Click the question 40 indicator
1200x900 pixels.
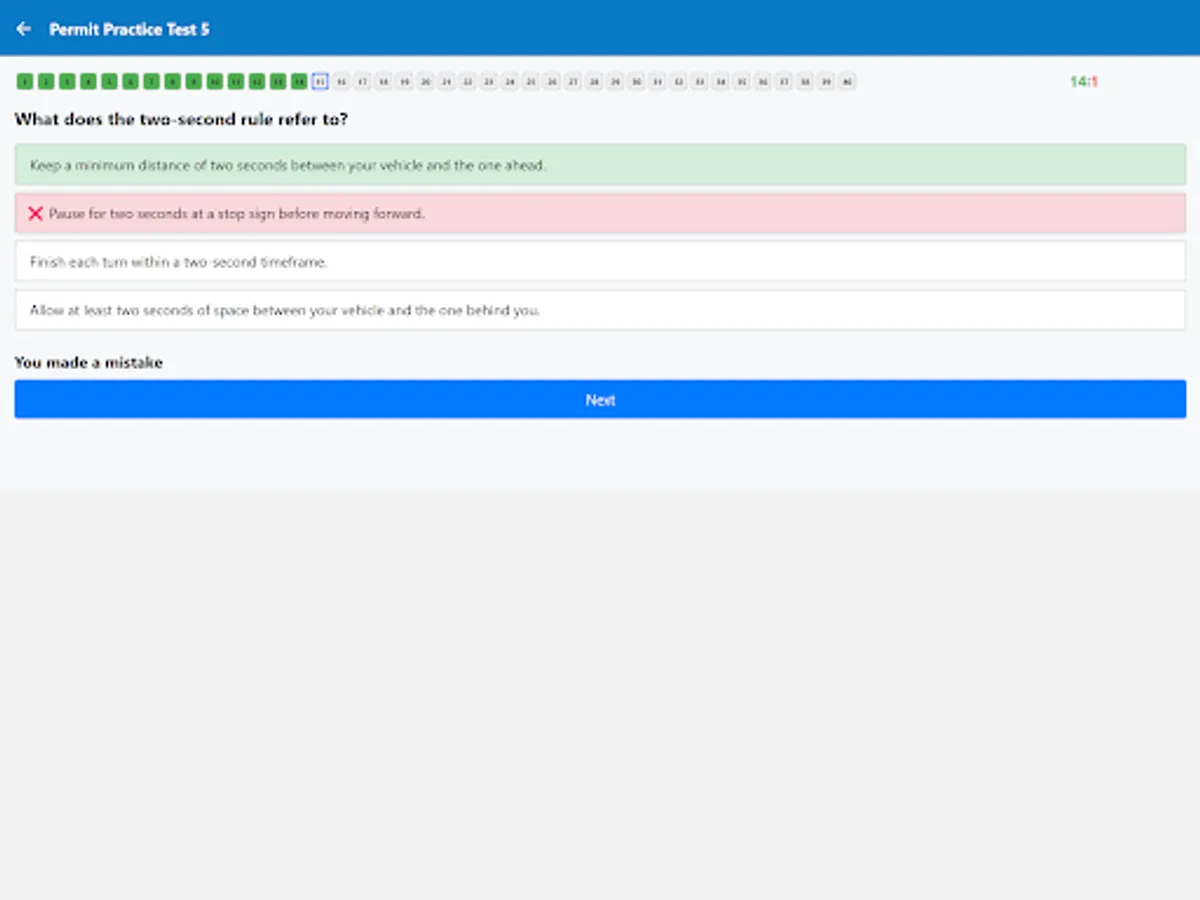pos(847,82)
